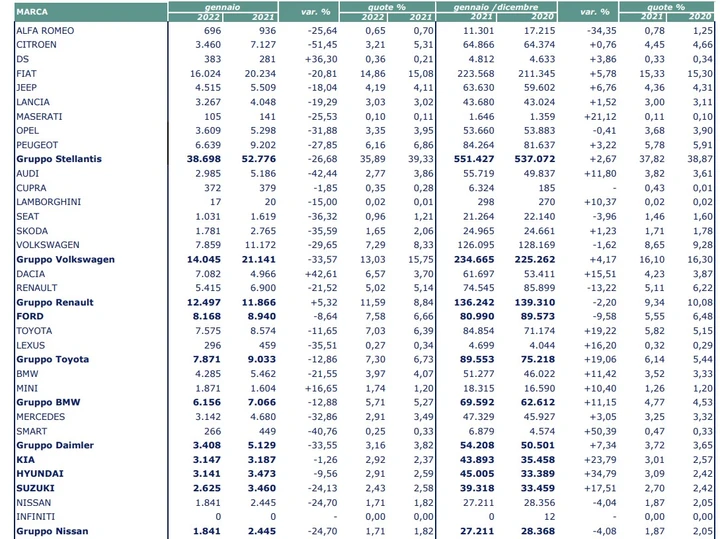Click Fiat January 2022 value 16.024
The height and width of the screenshot is (539, 720).
205,73
